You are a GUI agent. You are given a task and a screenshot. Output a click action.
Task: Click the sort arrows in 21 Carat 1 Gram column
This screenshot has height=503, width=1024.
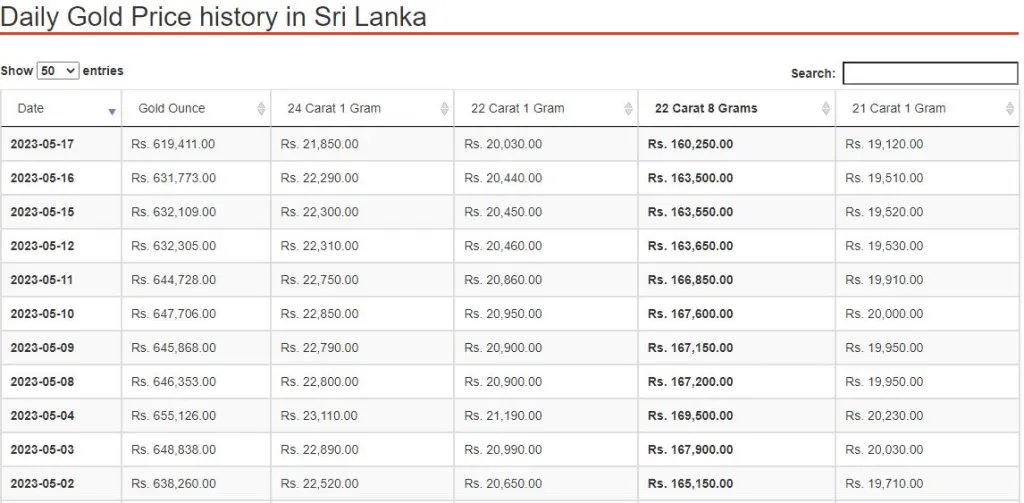[x=1010, y=109]
